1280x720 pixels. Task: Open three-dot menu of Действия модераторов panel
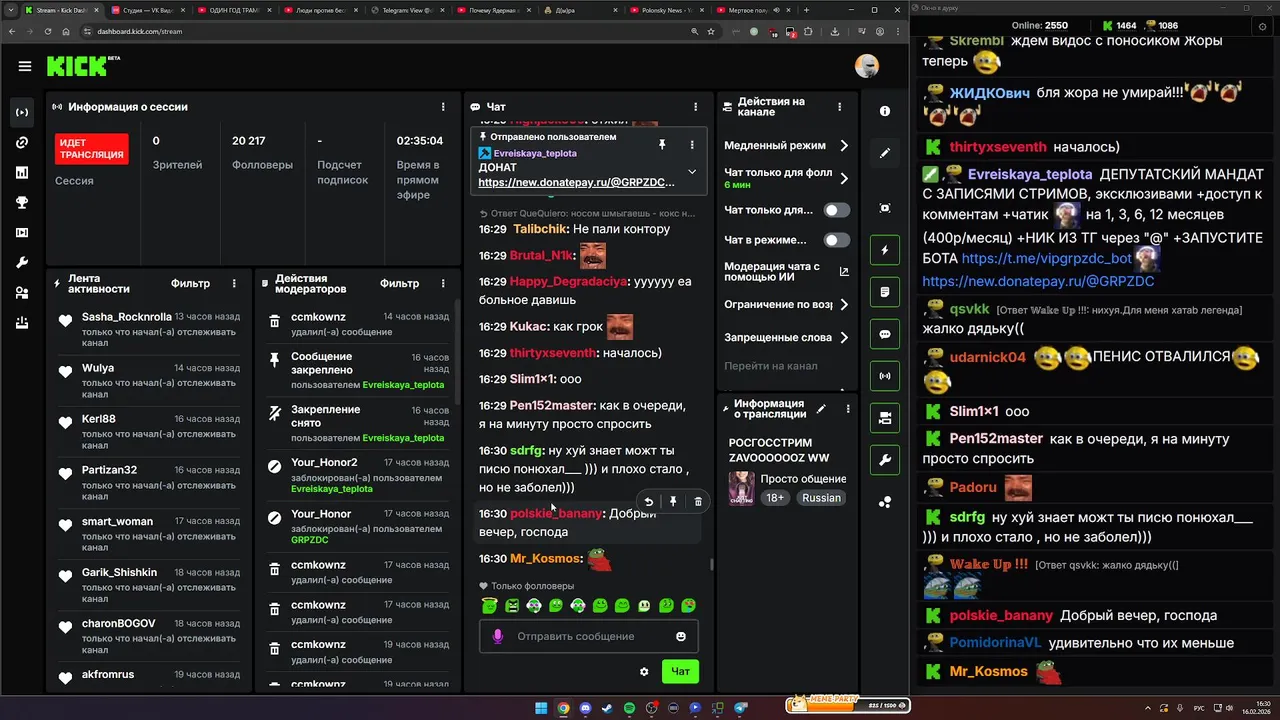pyautogui.click(x=443, y=283)
